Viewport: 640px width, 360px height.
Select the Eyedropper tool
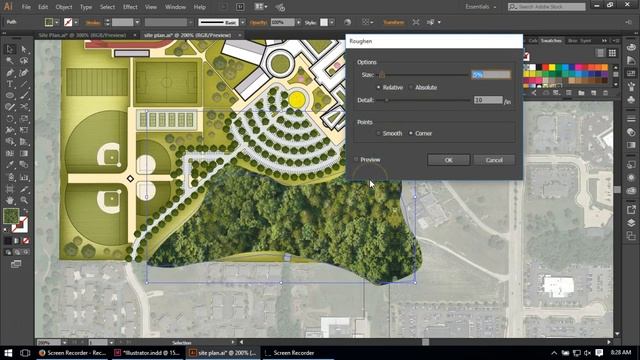click(x=10, y=165)
